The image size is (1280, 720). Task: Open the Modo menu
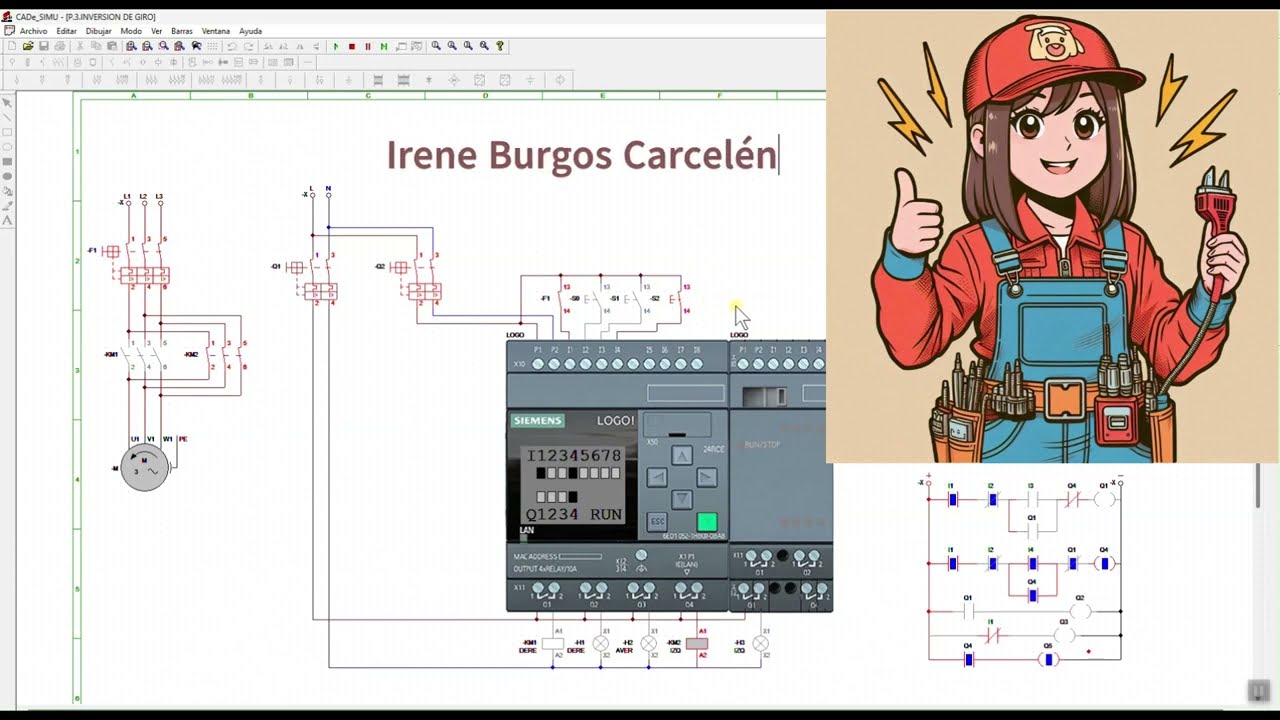click(131, 31)
